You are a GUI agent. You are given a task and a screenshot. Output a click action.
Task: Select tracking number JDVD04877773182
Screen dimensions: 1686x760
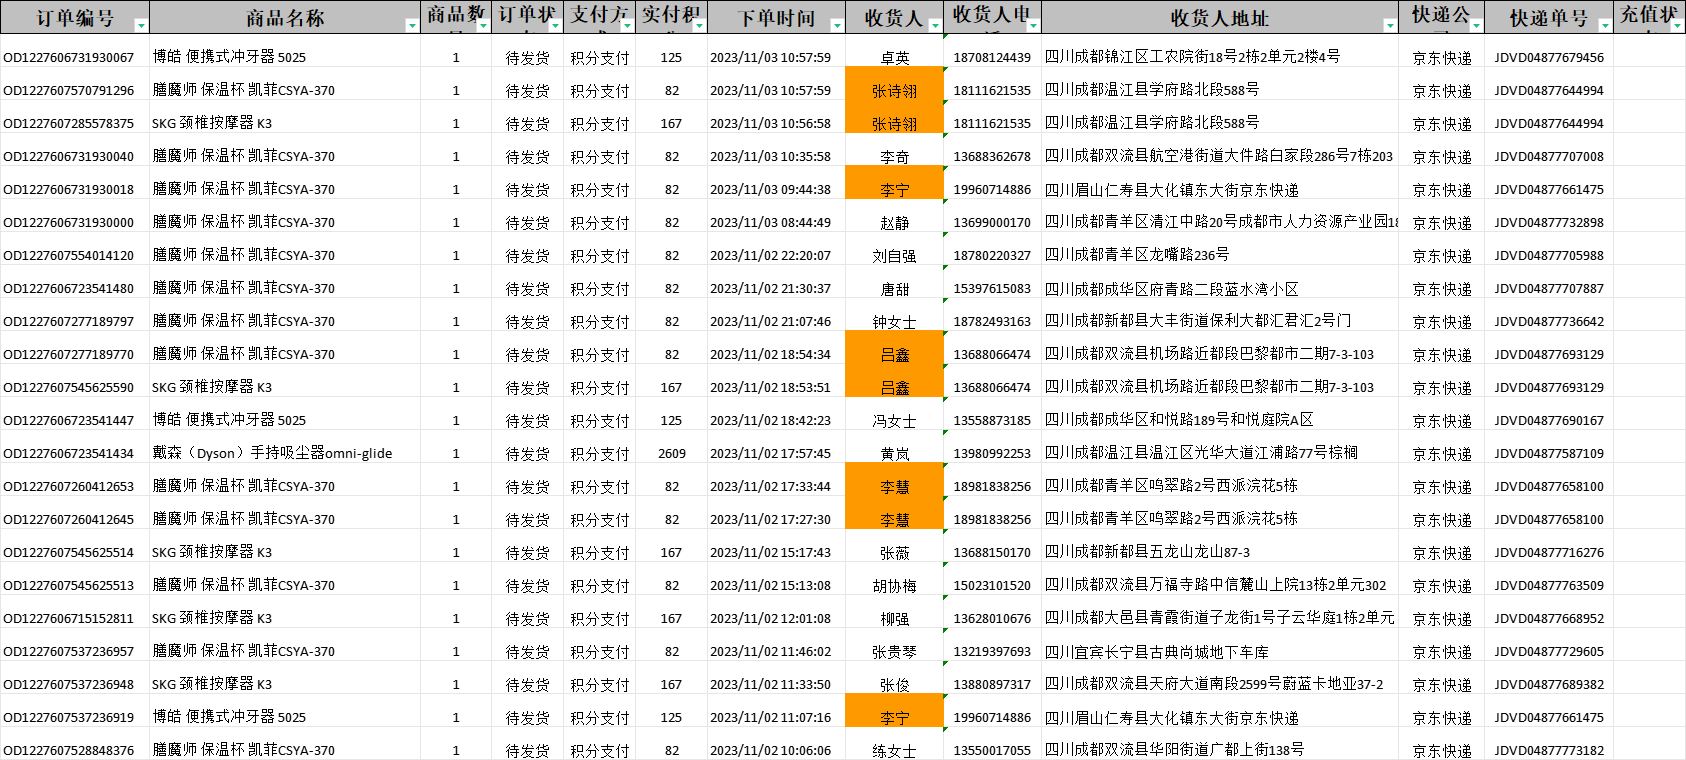tap(1549, 751)
